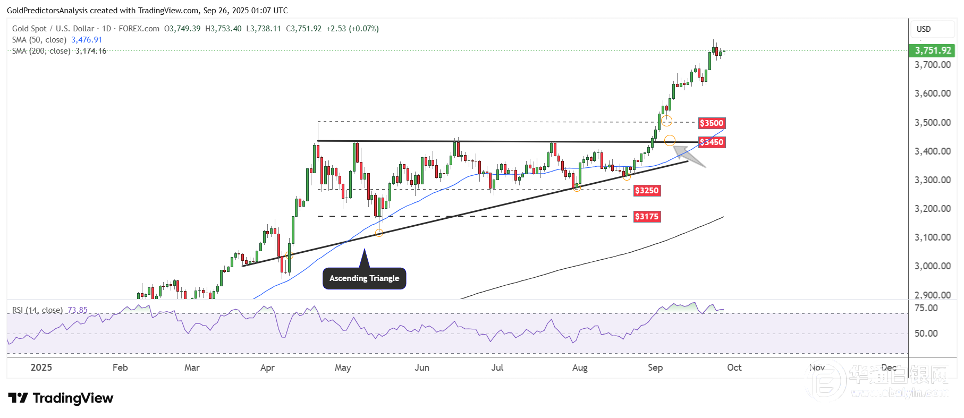
Task: Click the Ascending Triangle callout label
Action: pos(364,278)
